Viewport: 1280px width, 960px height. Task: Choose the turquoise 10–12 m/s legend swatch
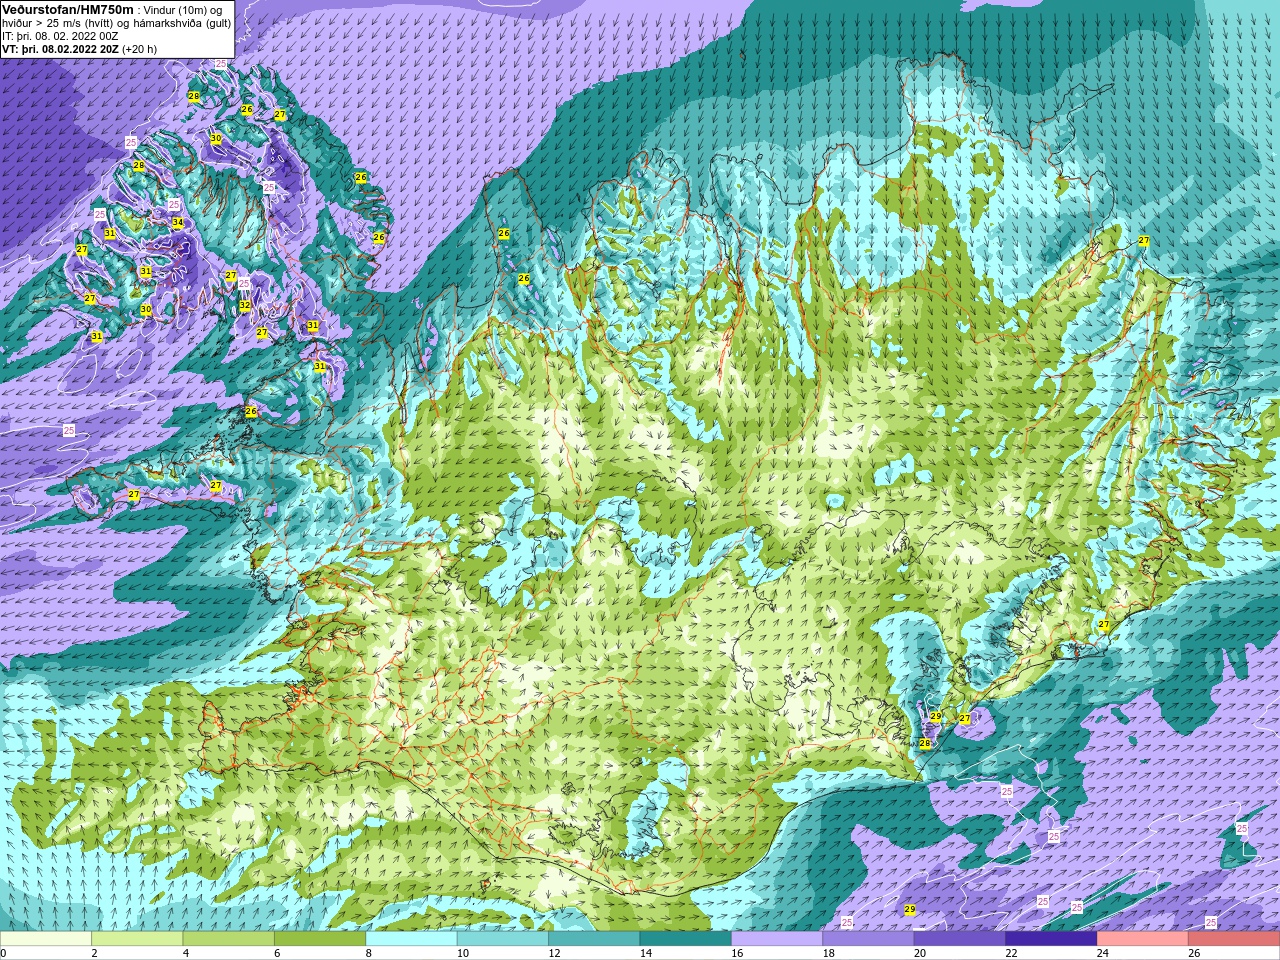tap(503, 939)
